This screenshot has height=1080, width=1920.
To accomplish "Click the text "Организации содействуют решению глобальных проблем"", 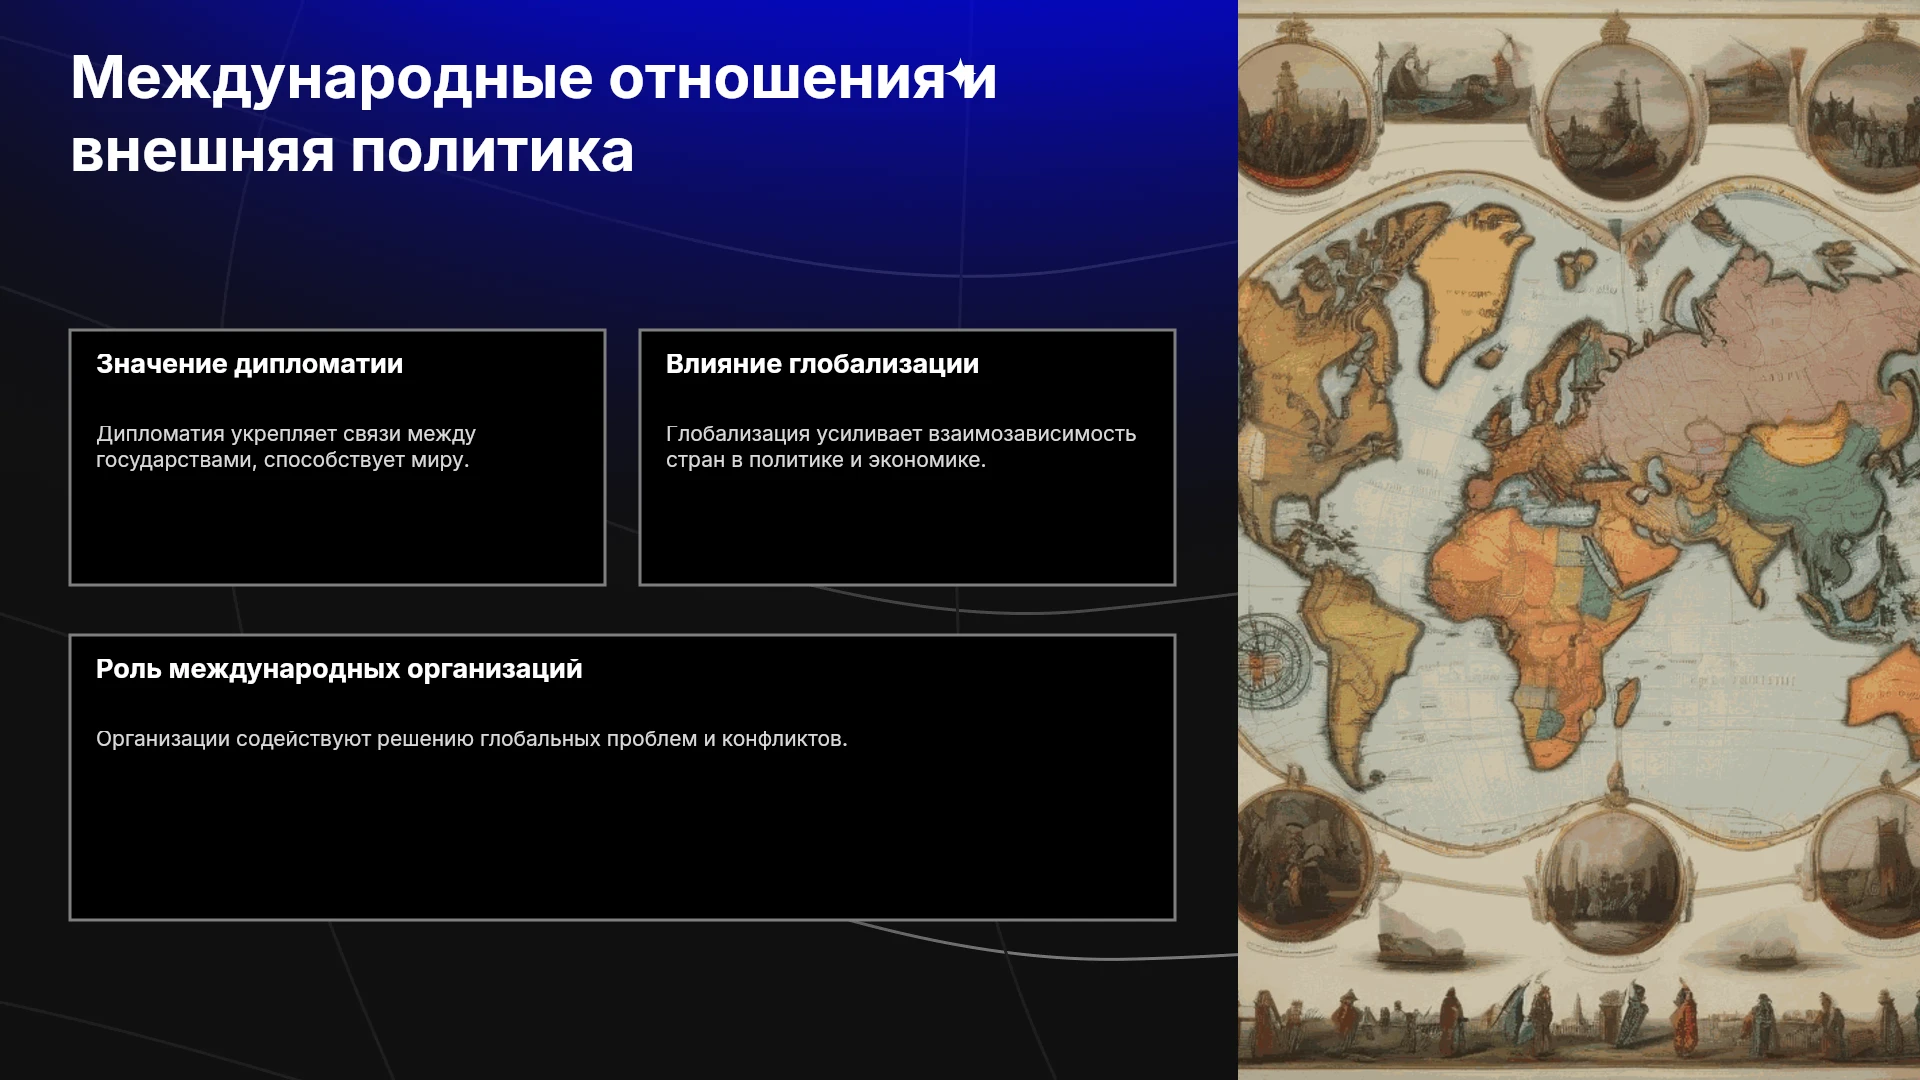I will 471,739.
